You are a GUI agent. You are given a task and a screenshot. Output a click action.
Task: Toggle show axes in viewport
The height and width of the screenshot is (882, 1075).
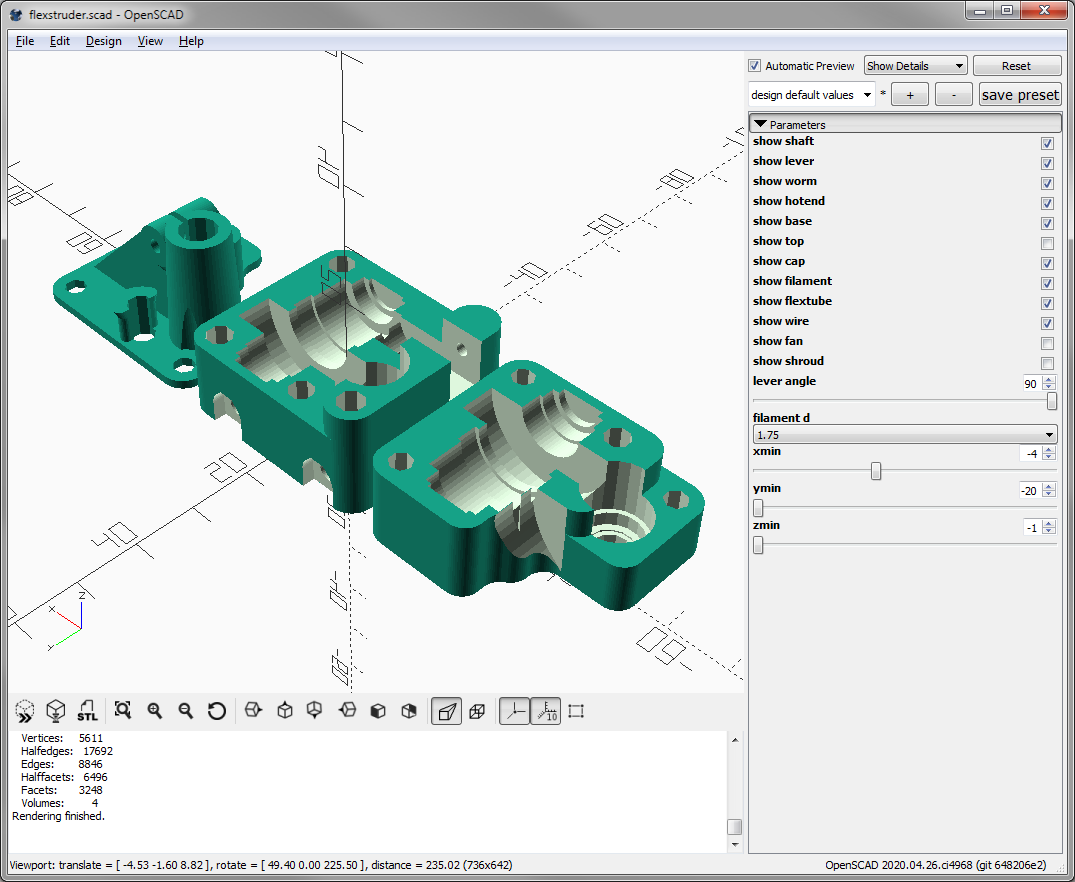[514, 711]
